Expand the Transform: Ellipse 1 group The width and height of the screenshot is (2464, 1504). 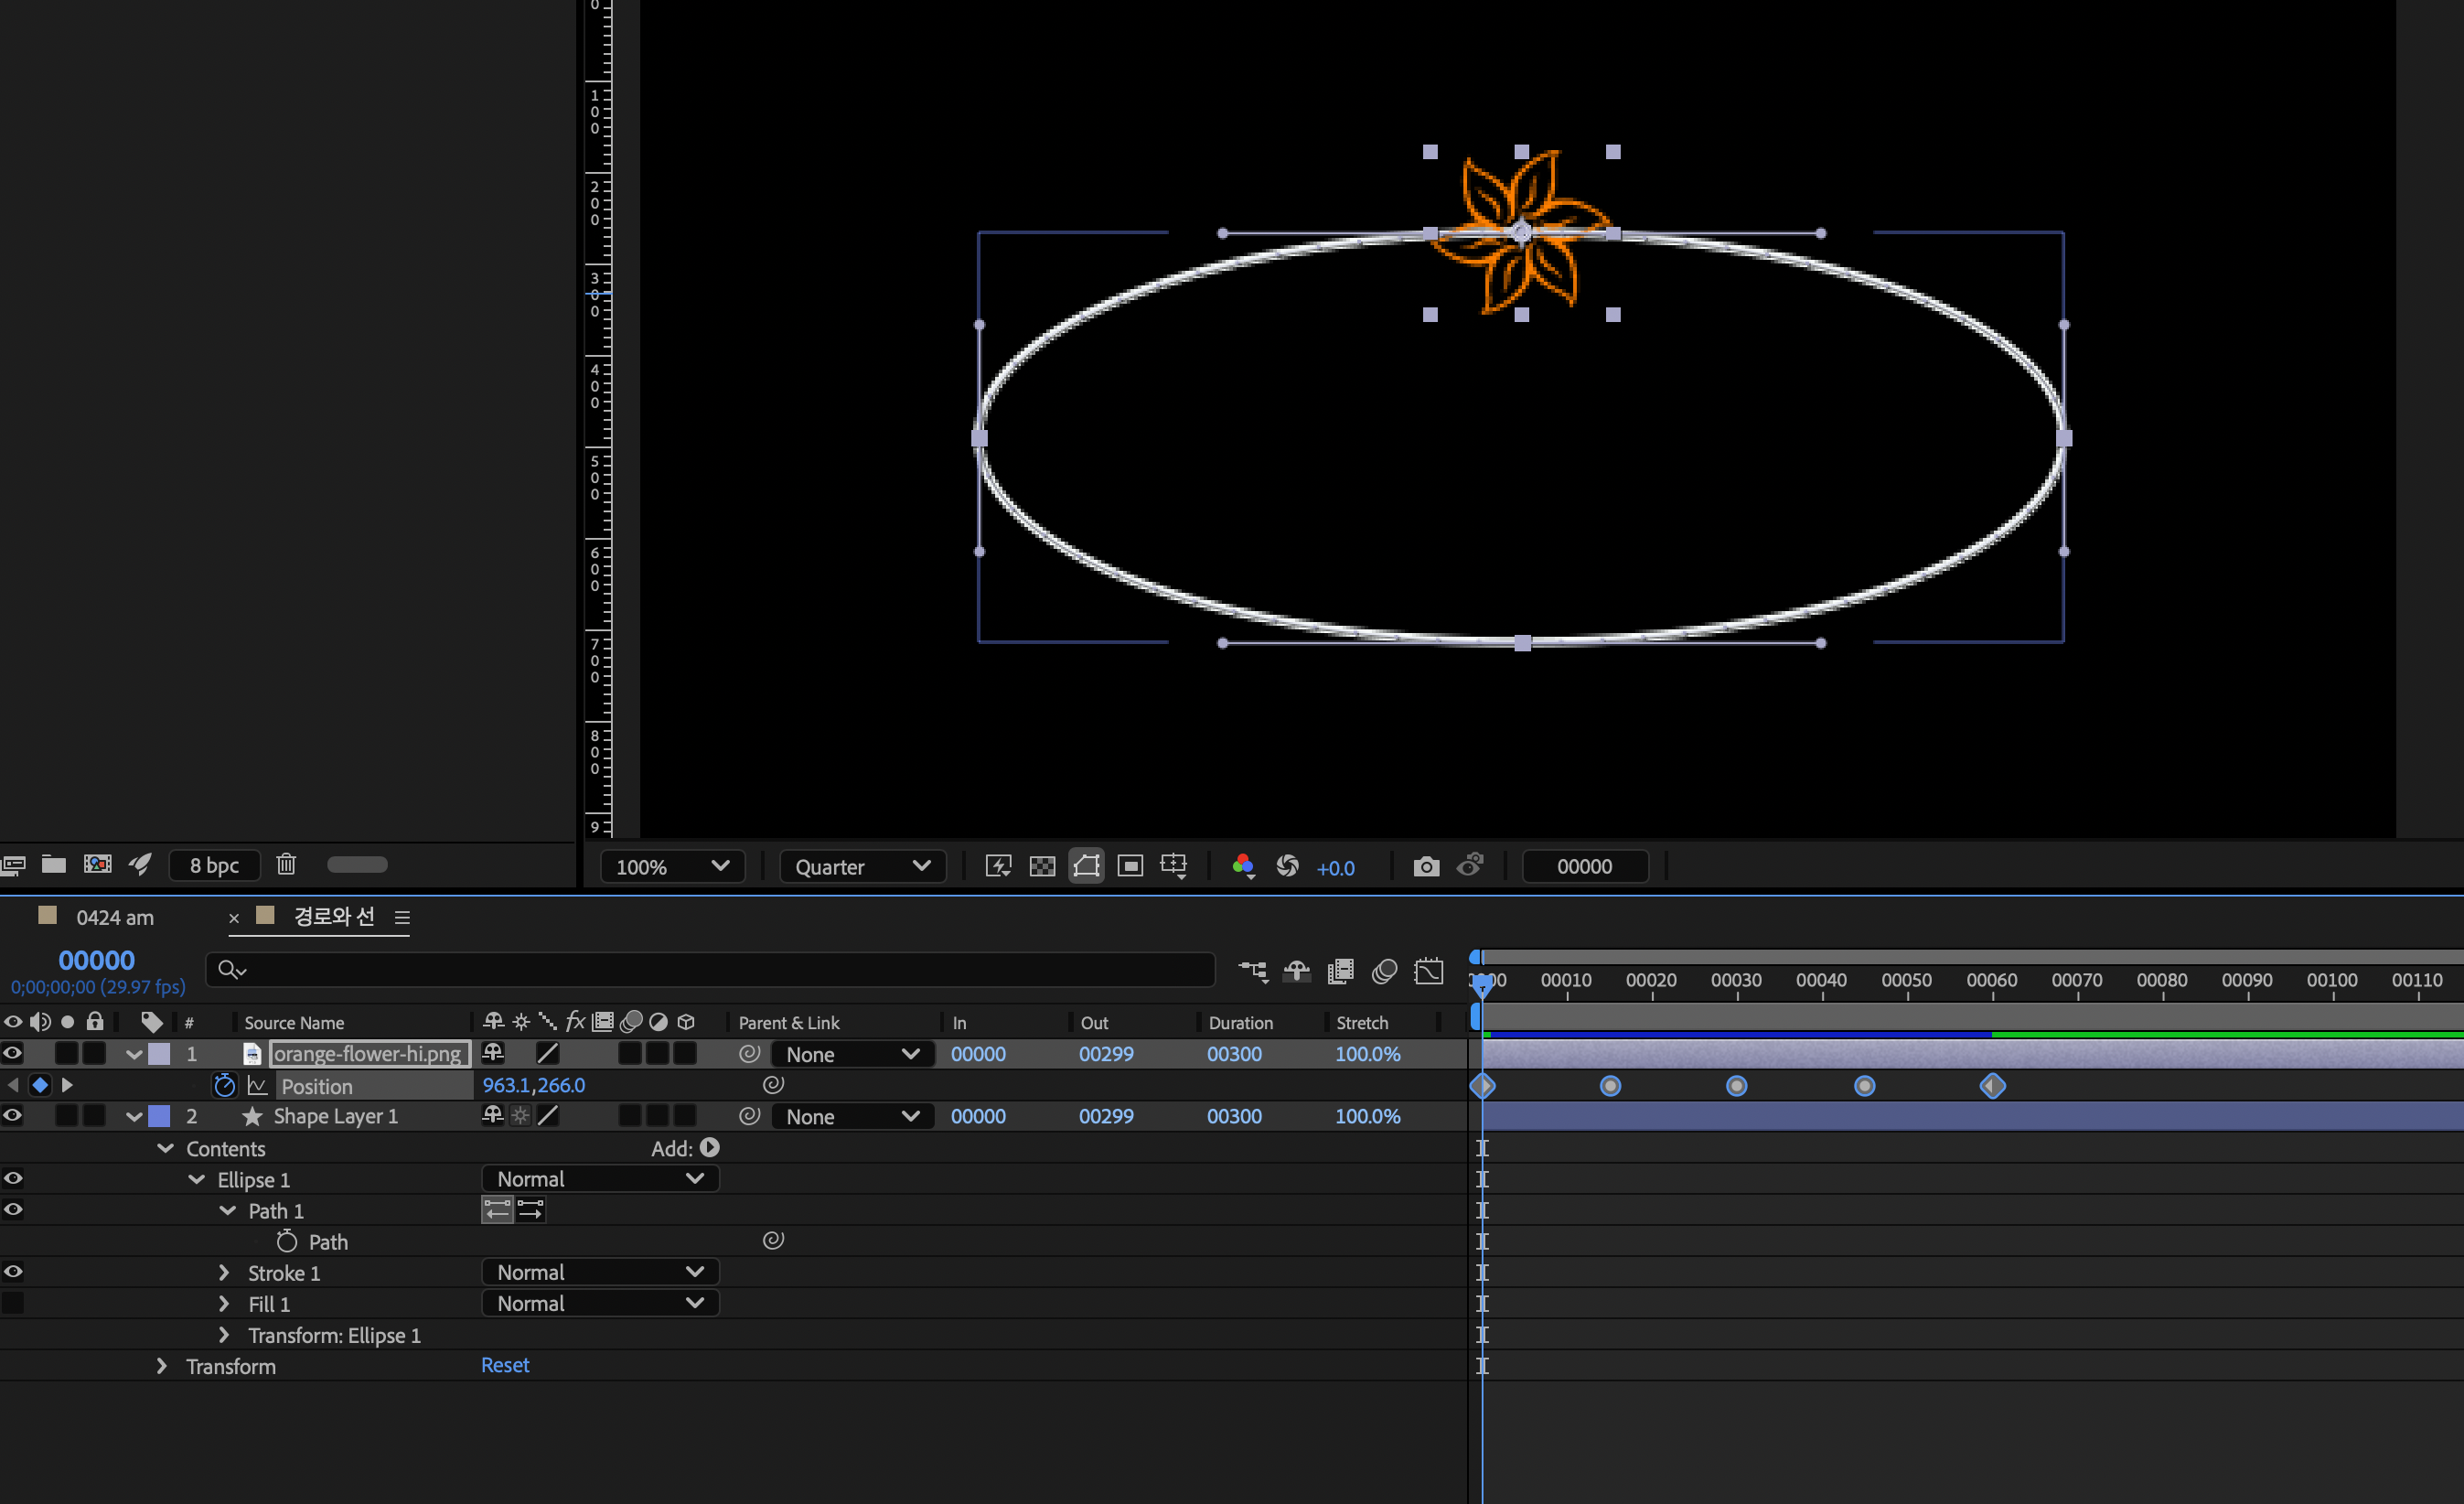pyautogui.click(x=224, y=1335)
